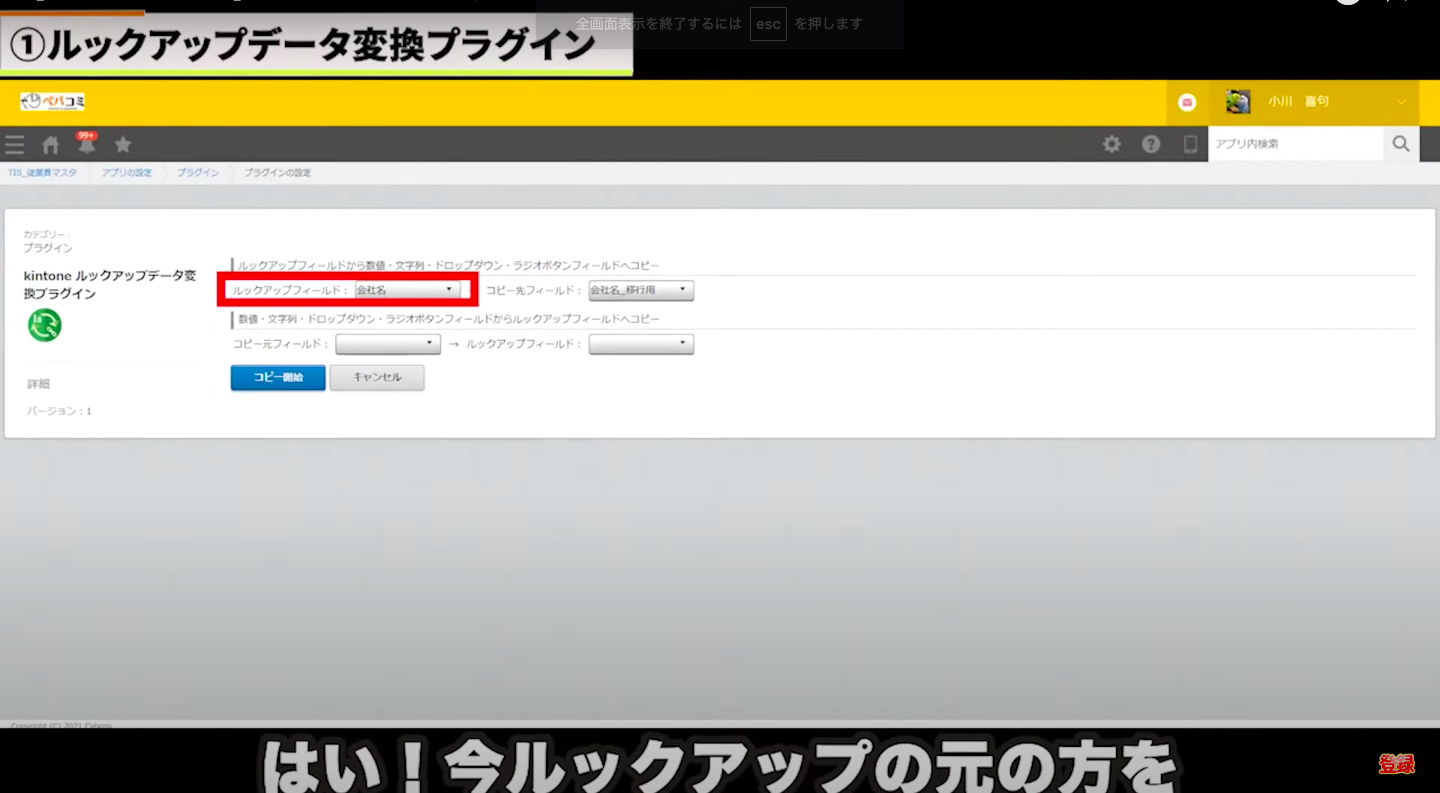Viewport: 1440px width, 793px height.
Task: Open the 会社名 lookup field dropdown
Action: pyautogui.click(x=408, y=290)
